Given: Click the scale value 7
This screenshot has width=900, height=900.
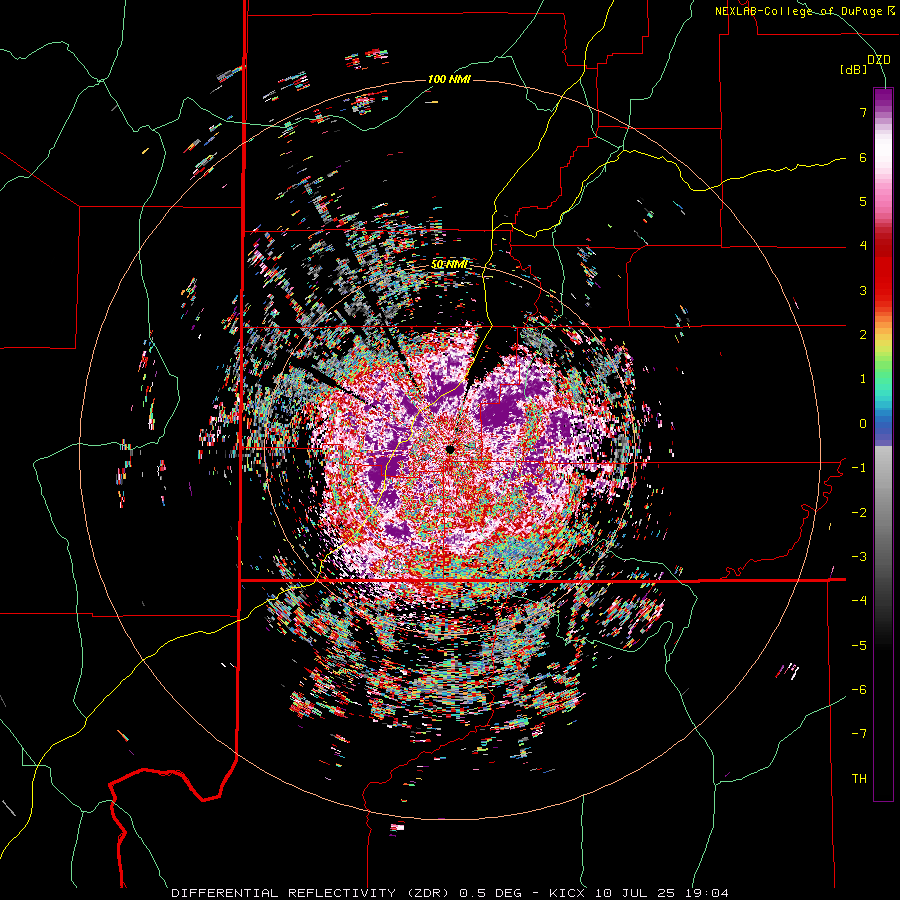Looking at the screenshot, I should [863, 112].
